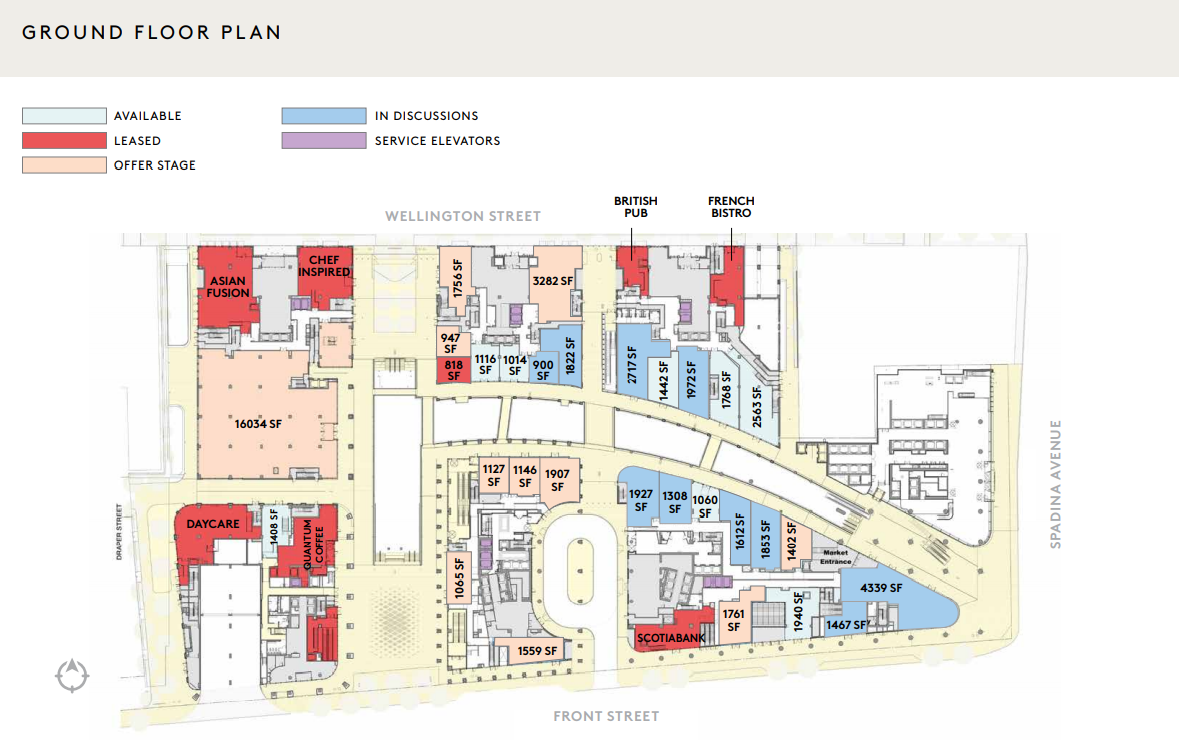Click the 1559 SF unit near Front Street
This screenshot has height=740, width=1179.
coord(537,651)
